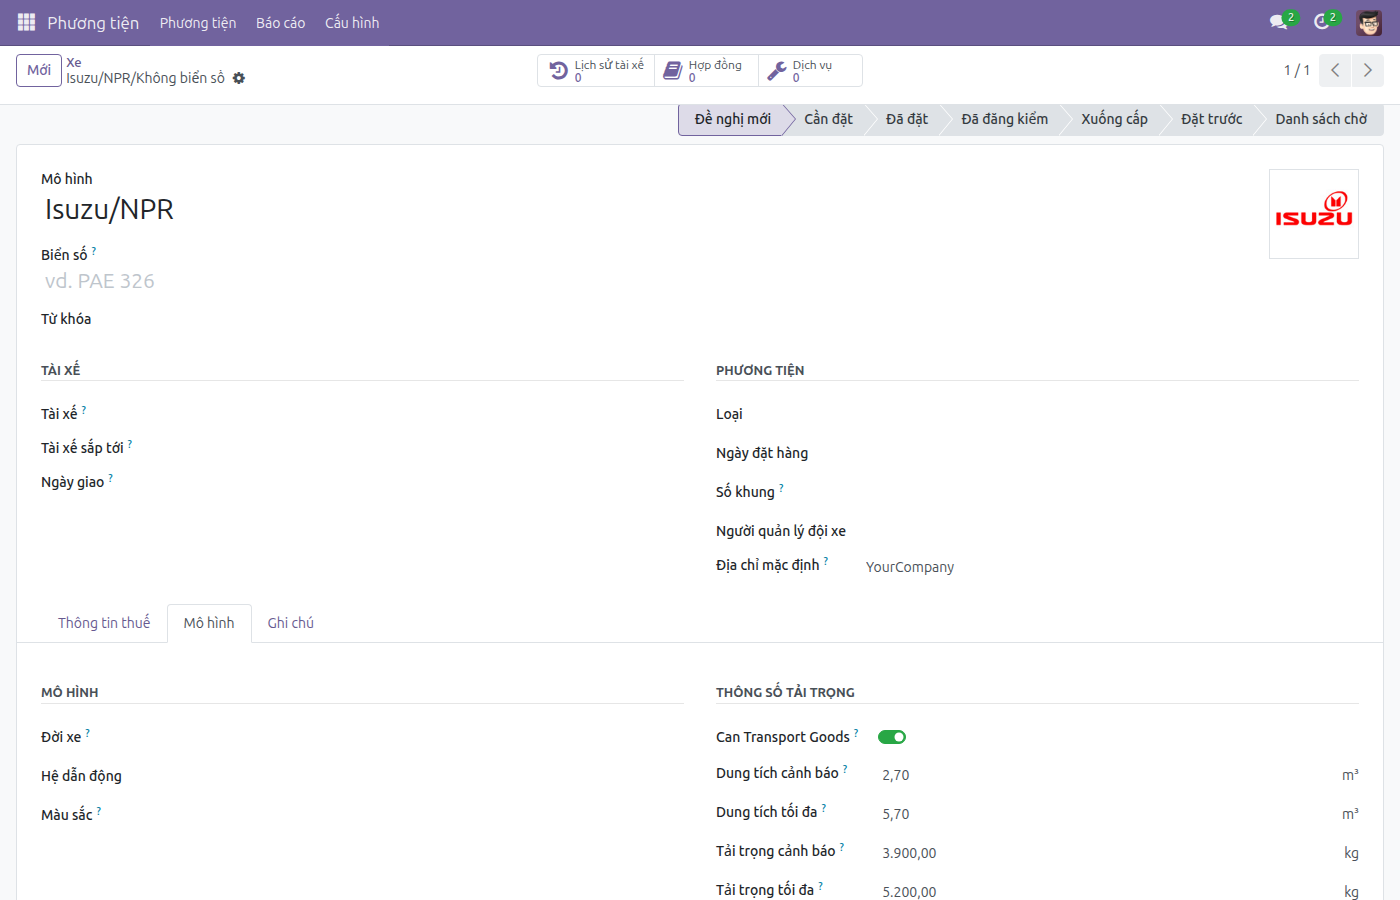Click the gear actions icon beside breadcrumb
1400x900 pixels.
(x=239, y=78)
